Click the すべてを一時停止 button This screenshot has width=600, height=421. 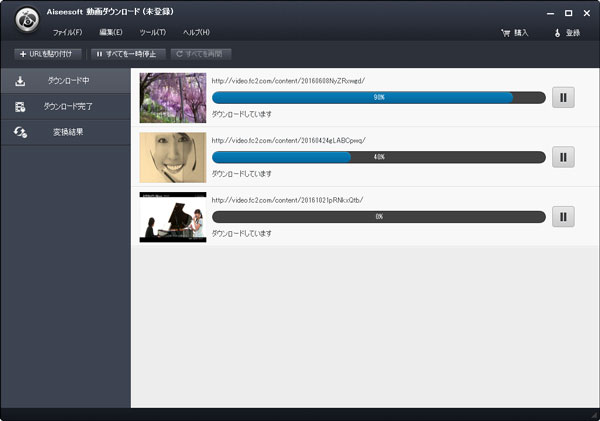[x=124, y=53]
